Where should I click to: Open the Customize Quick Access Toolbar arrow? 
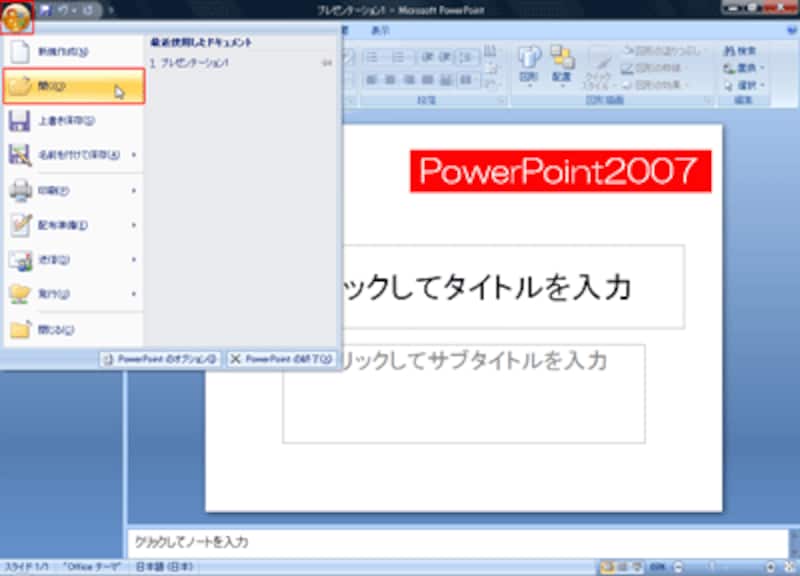point(111,10)
